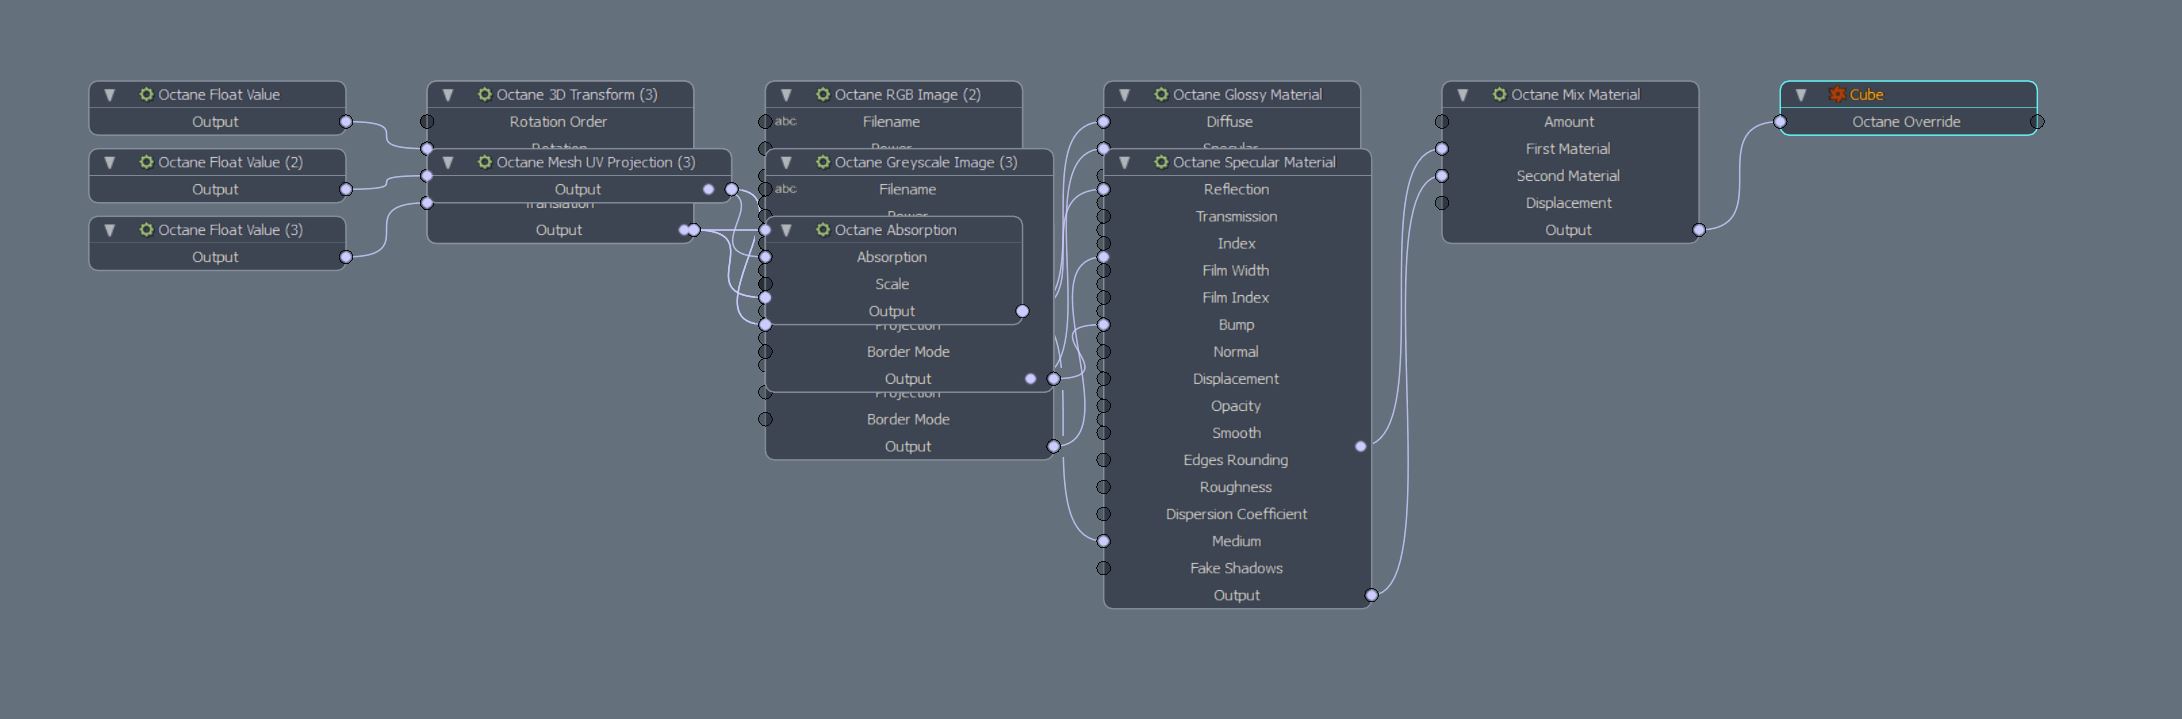
Task: Collapse the Octane RGB Image (2) node
Action: click(x=786, y=95)
